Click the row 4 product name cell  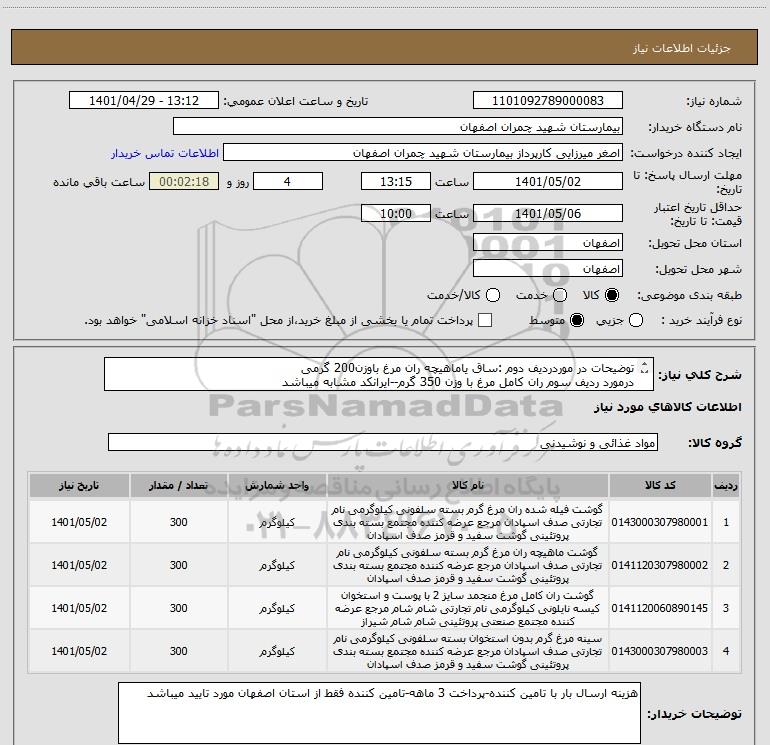tap(468, 651)
